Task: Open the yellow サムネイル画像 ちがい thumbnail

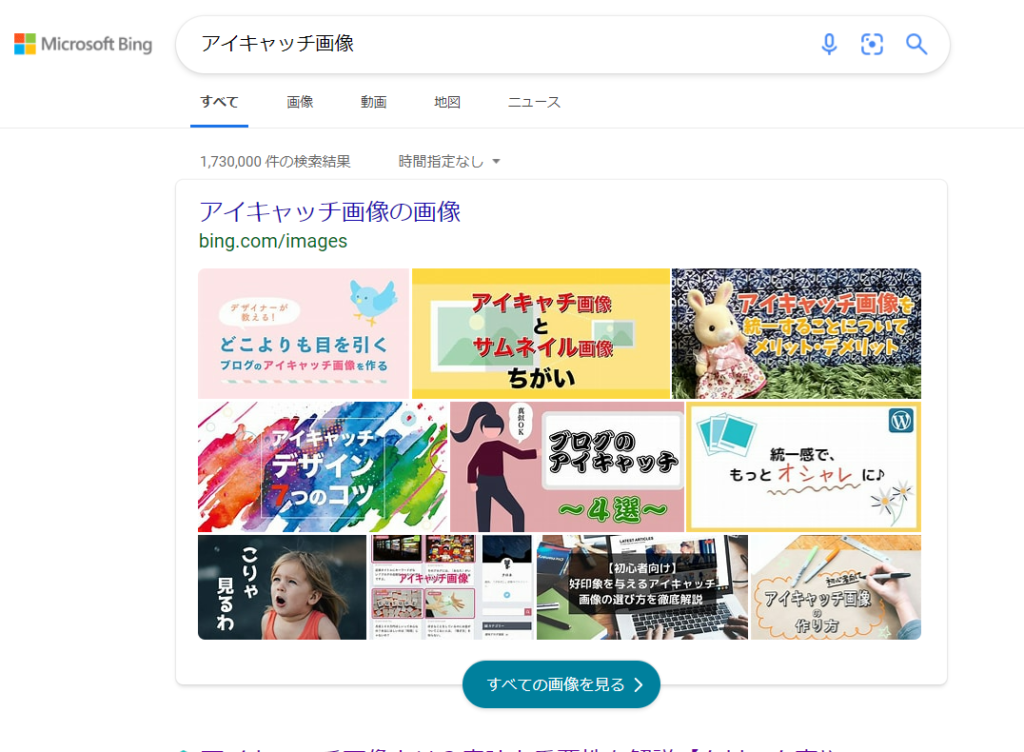Action: [541, 334]
